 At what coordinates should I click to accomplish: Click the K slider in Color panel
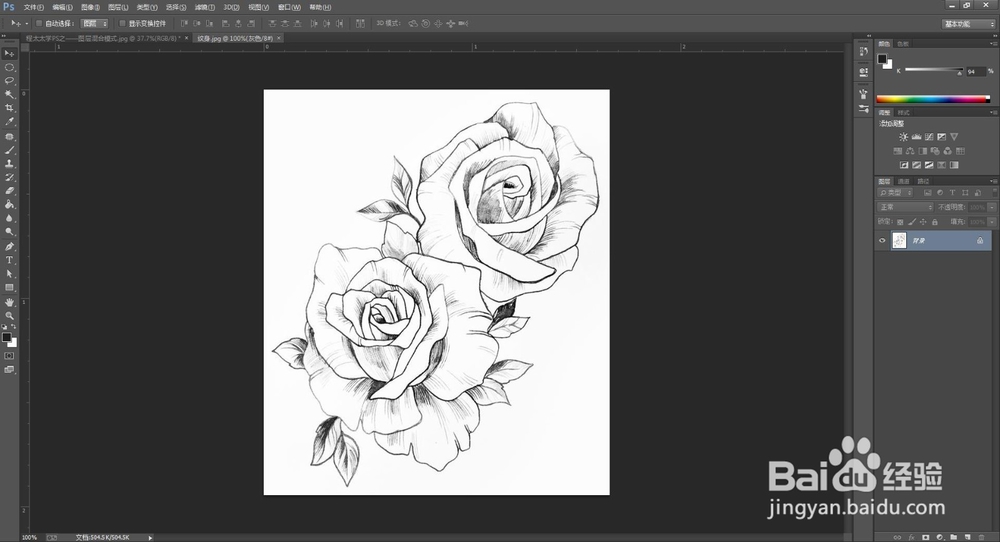click(934, 69)
